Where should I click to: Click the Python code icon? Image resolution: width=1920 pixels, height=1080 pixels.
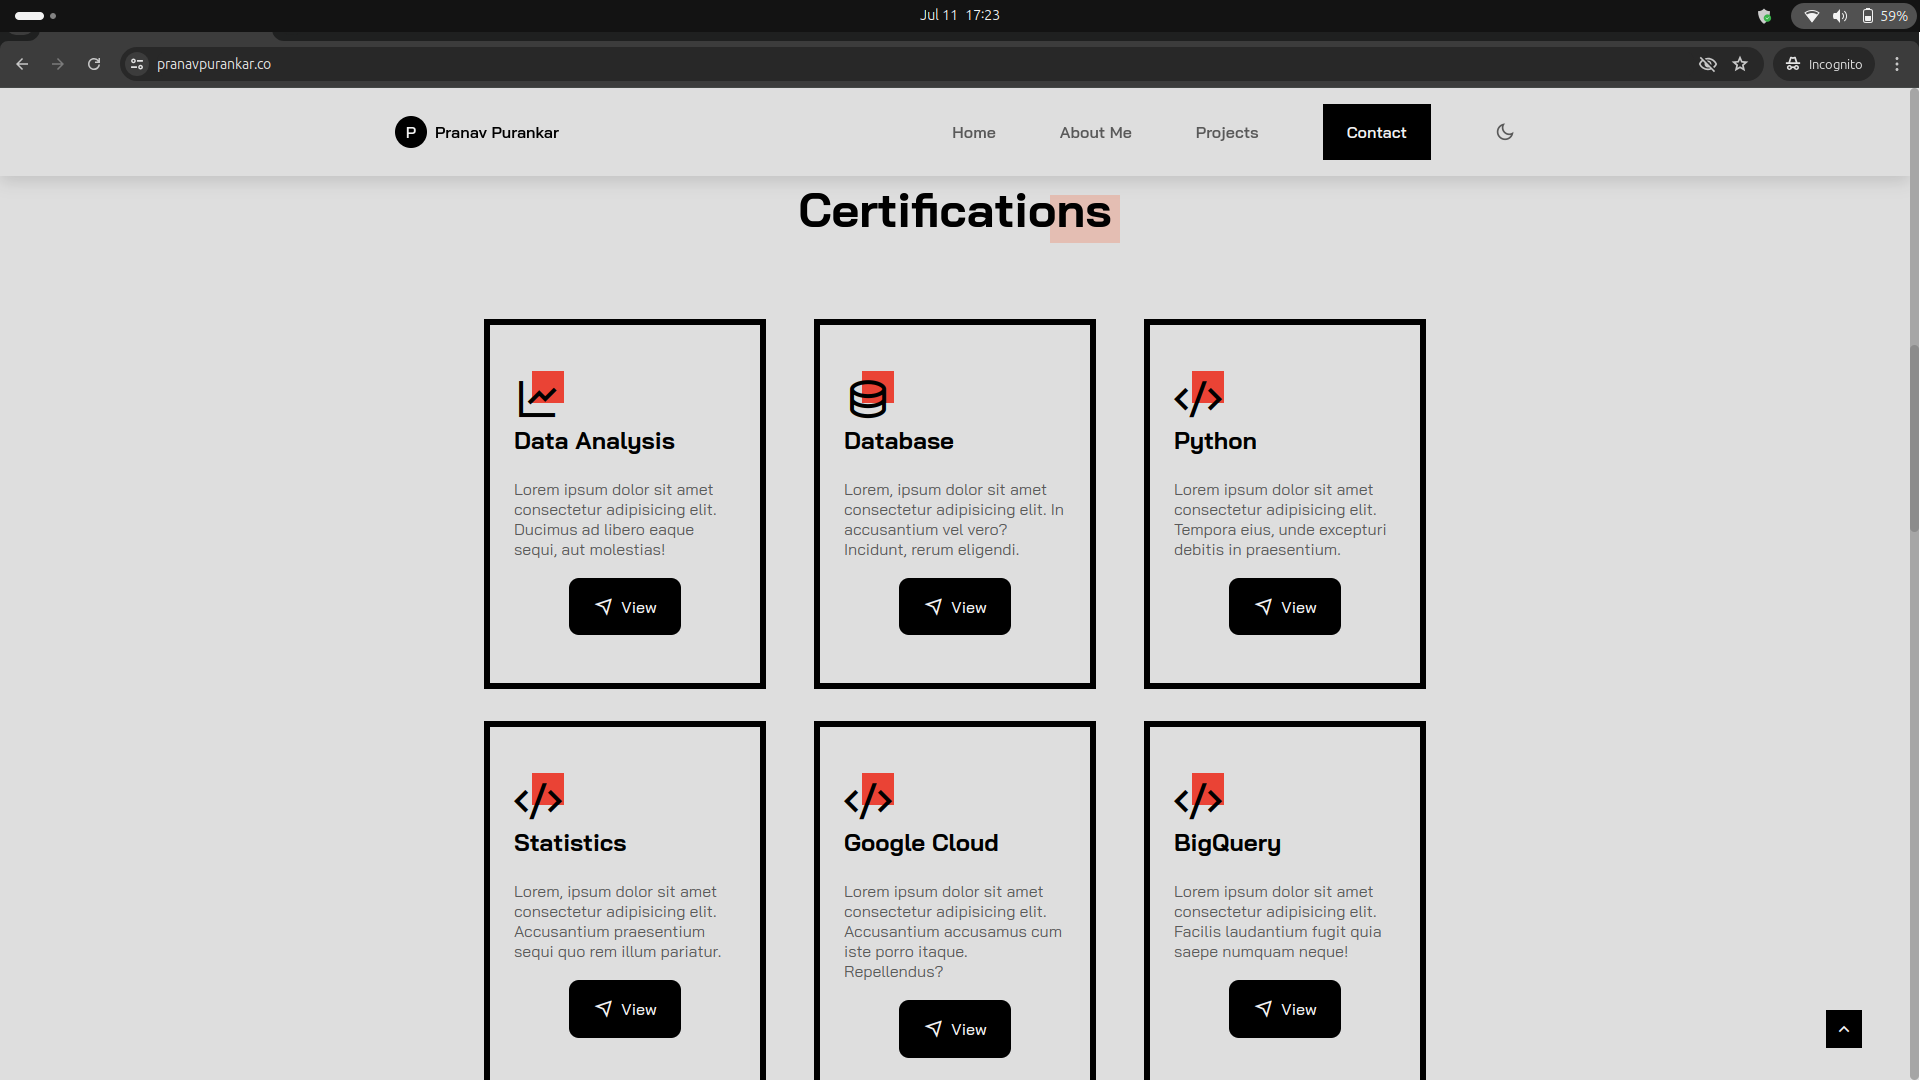click(x=1199, y=394)
